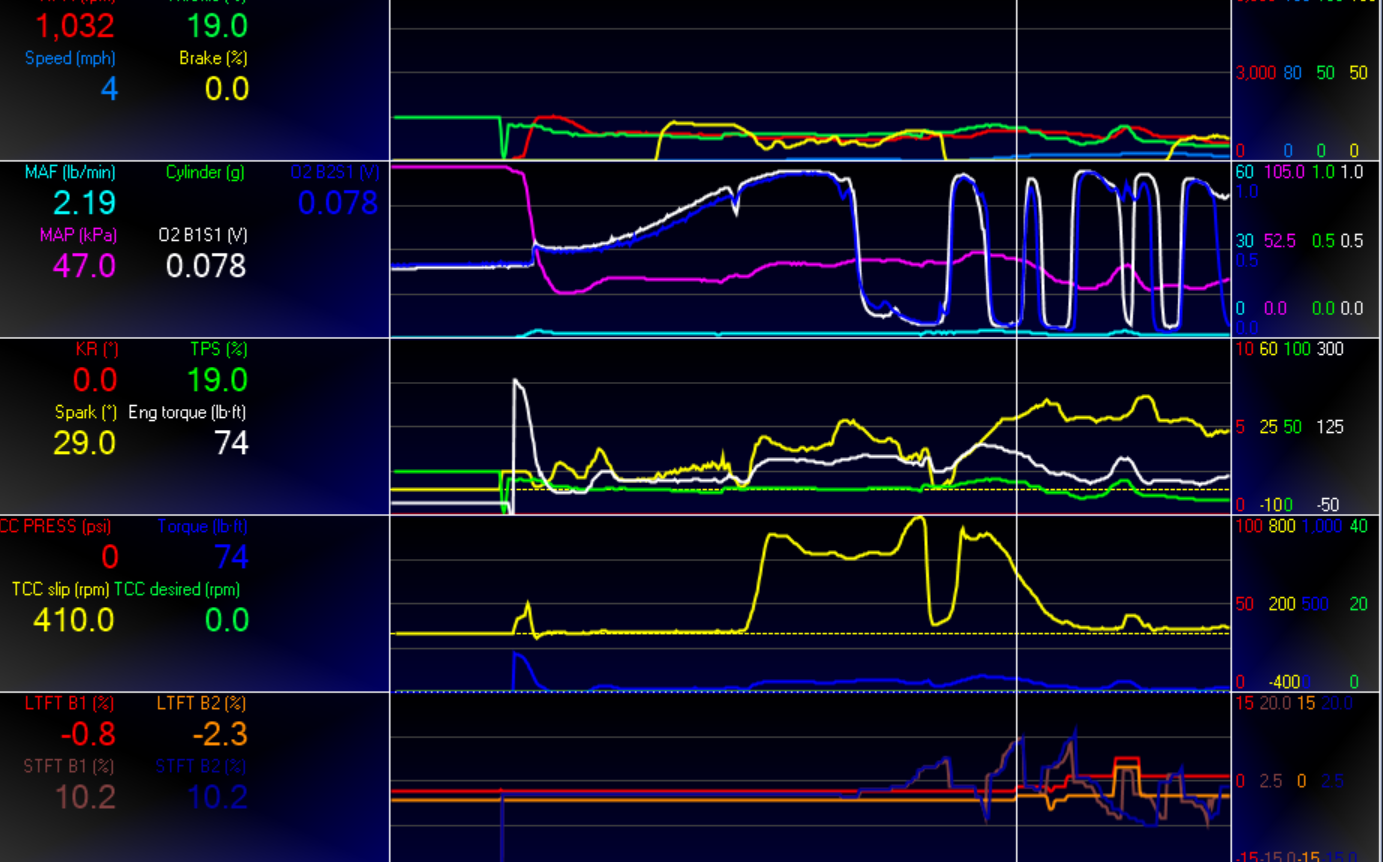1383x862 pixels.
Task: Click the STFT B2 (%) label
Action: [201, 766]
